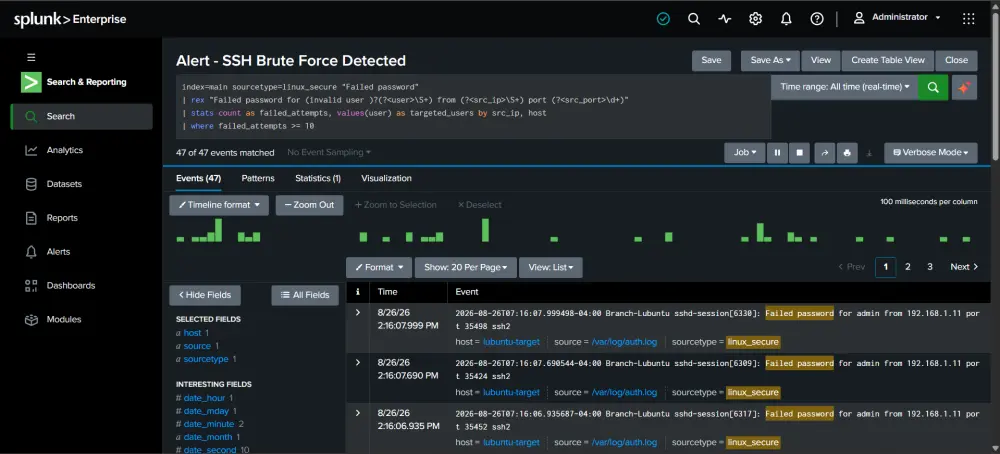The width and height of the screenshot is (1000, 454).
Task: Open global search magnifier in top bar
Action: coord(694,19)
